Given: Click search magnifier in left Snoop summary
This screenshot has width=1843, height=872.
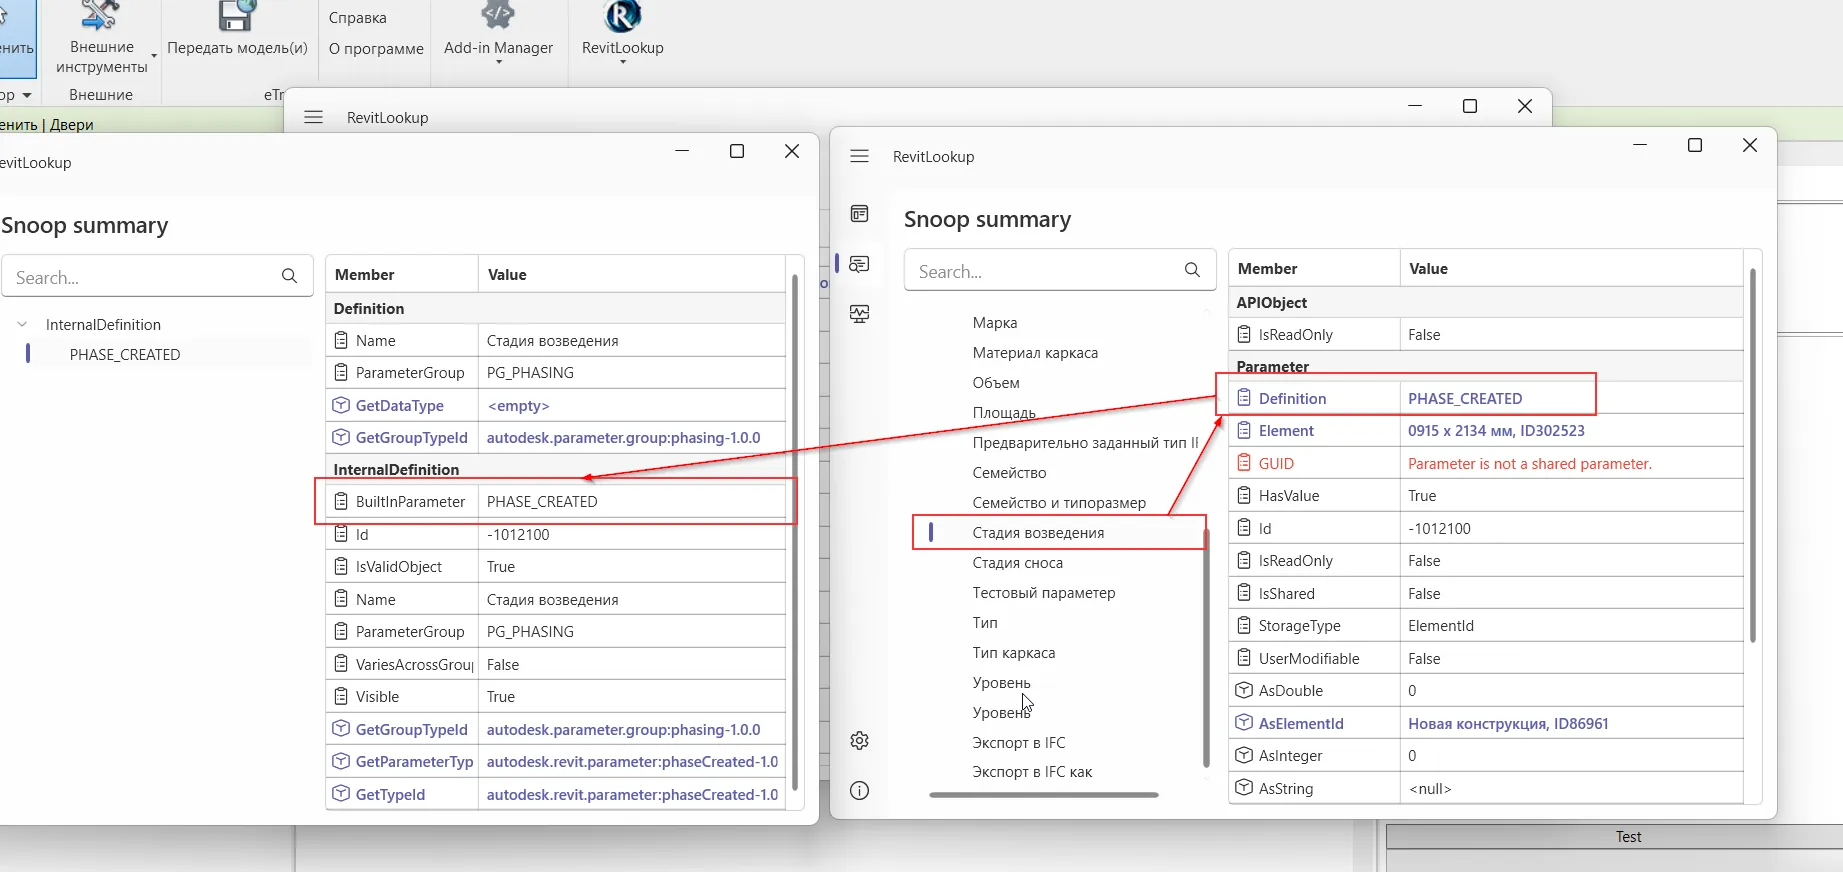Looking at the screenshot, I should click(x=289, y=276).
